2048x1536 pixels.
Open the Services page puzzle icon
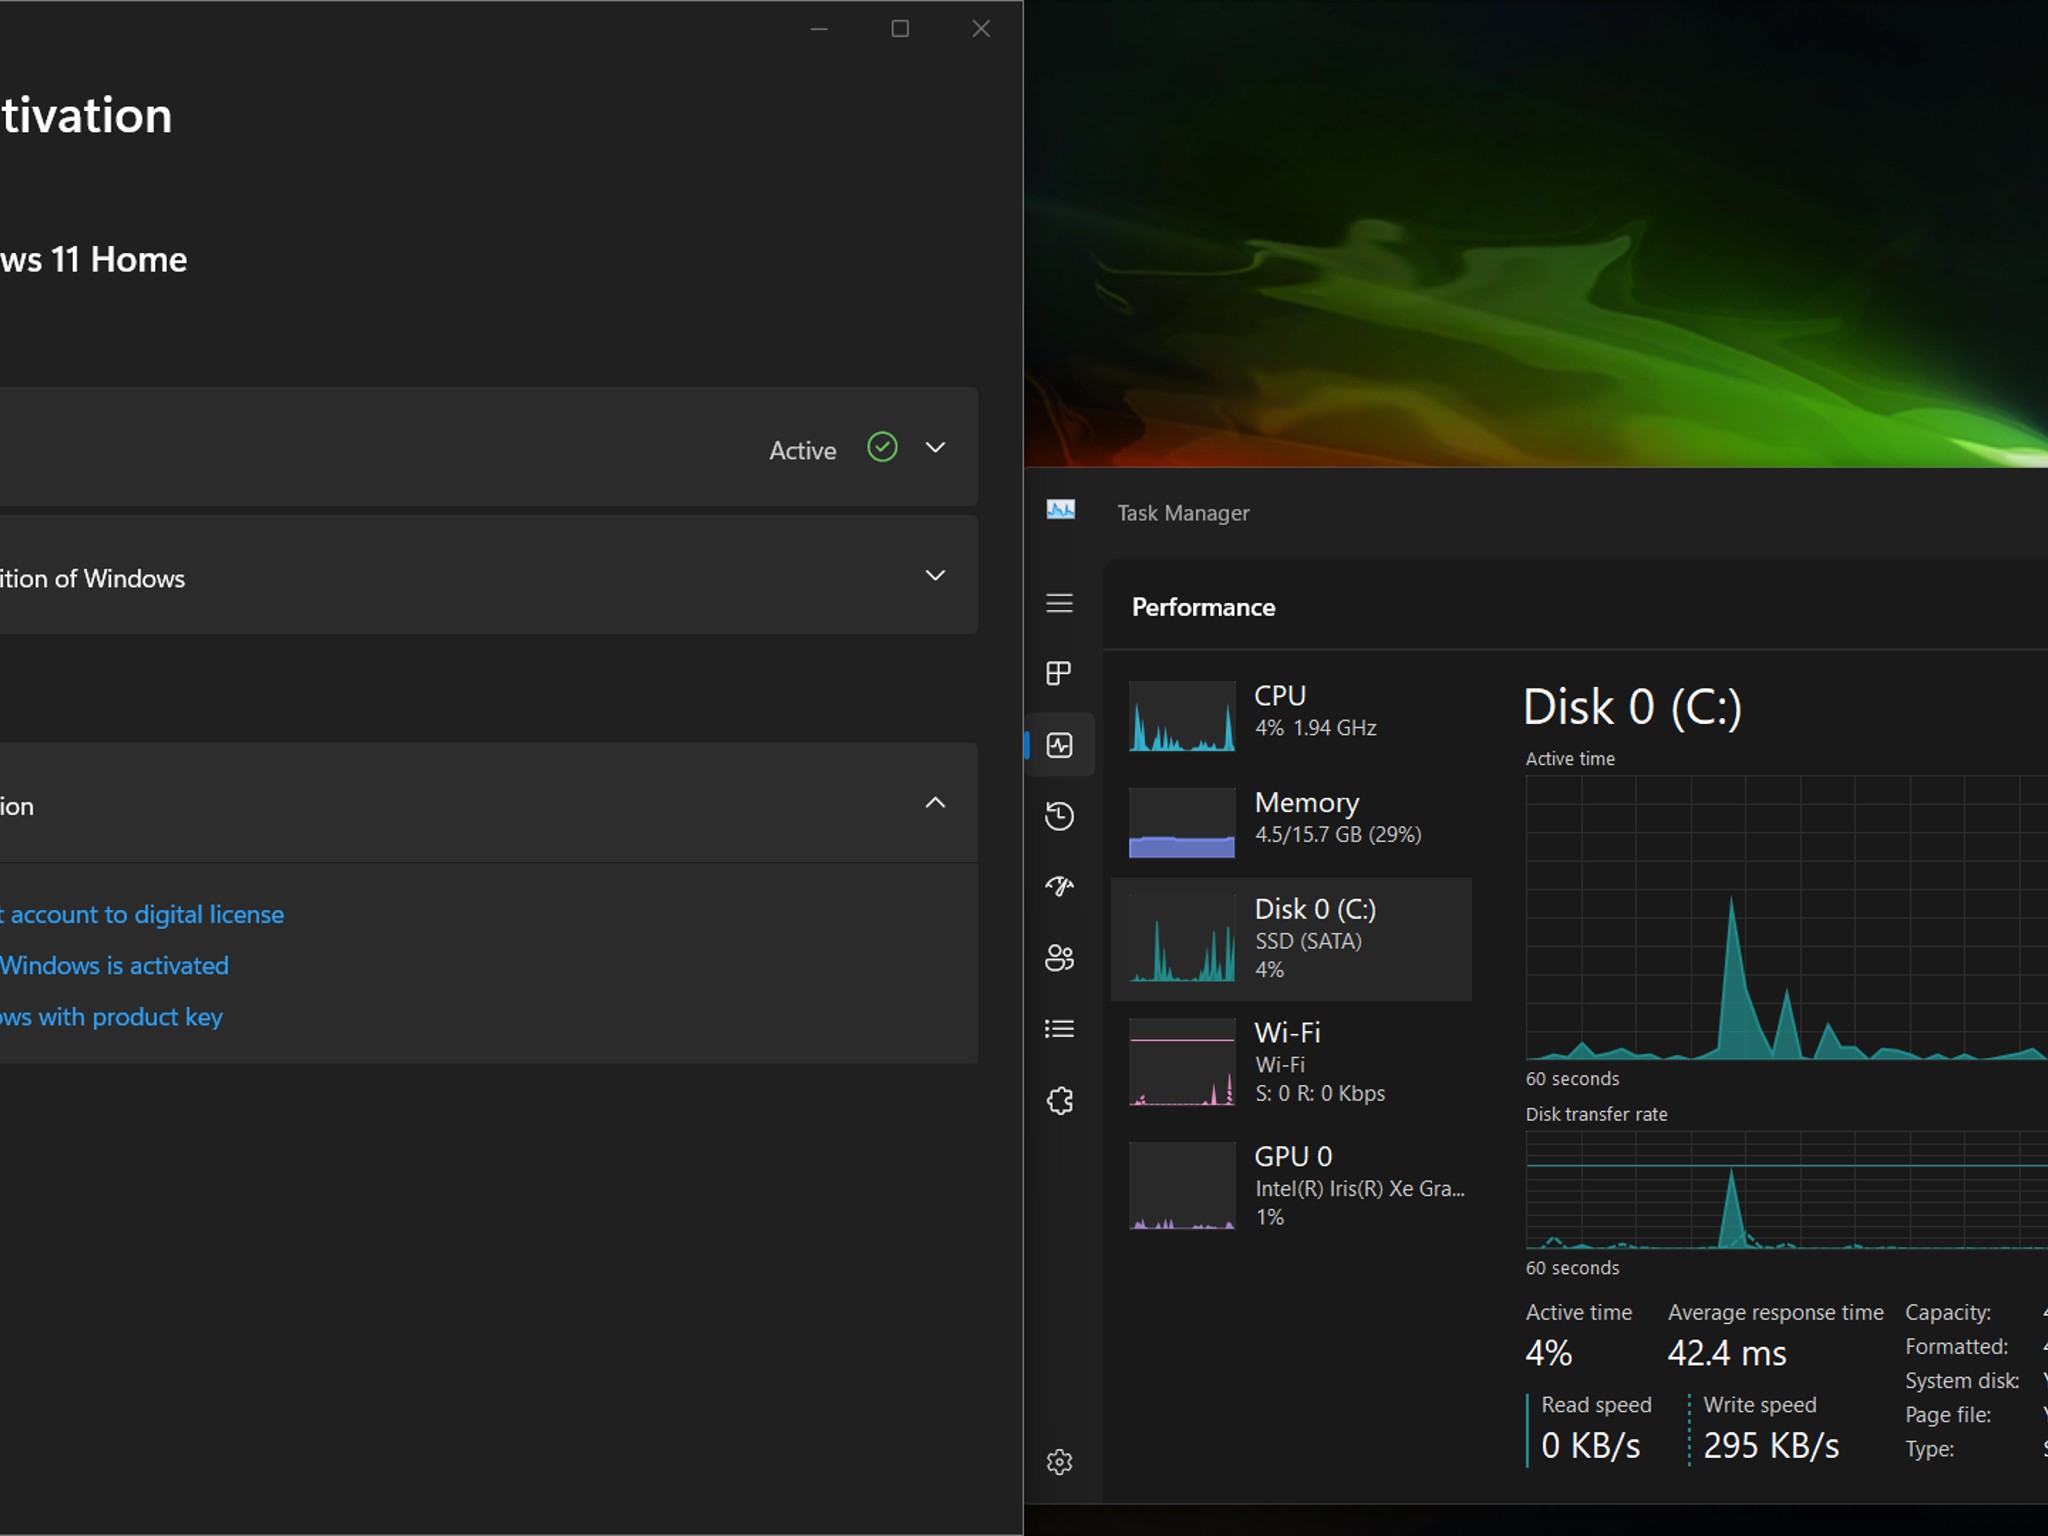1059,1101
